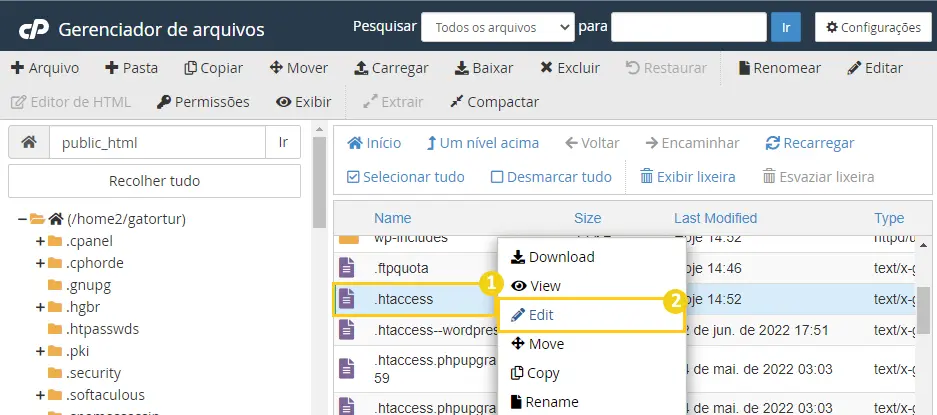This screenshot has width=937, height=415.
Task: Click the .ftpquota file icon
Action: [347, 267]
